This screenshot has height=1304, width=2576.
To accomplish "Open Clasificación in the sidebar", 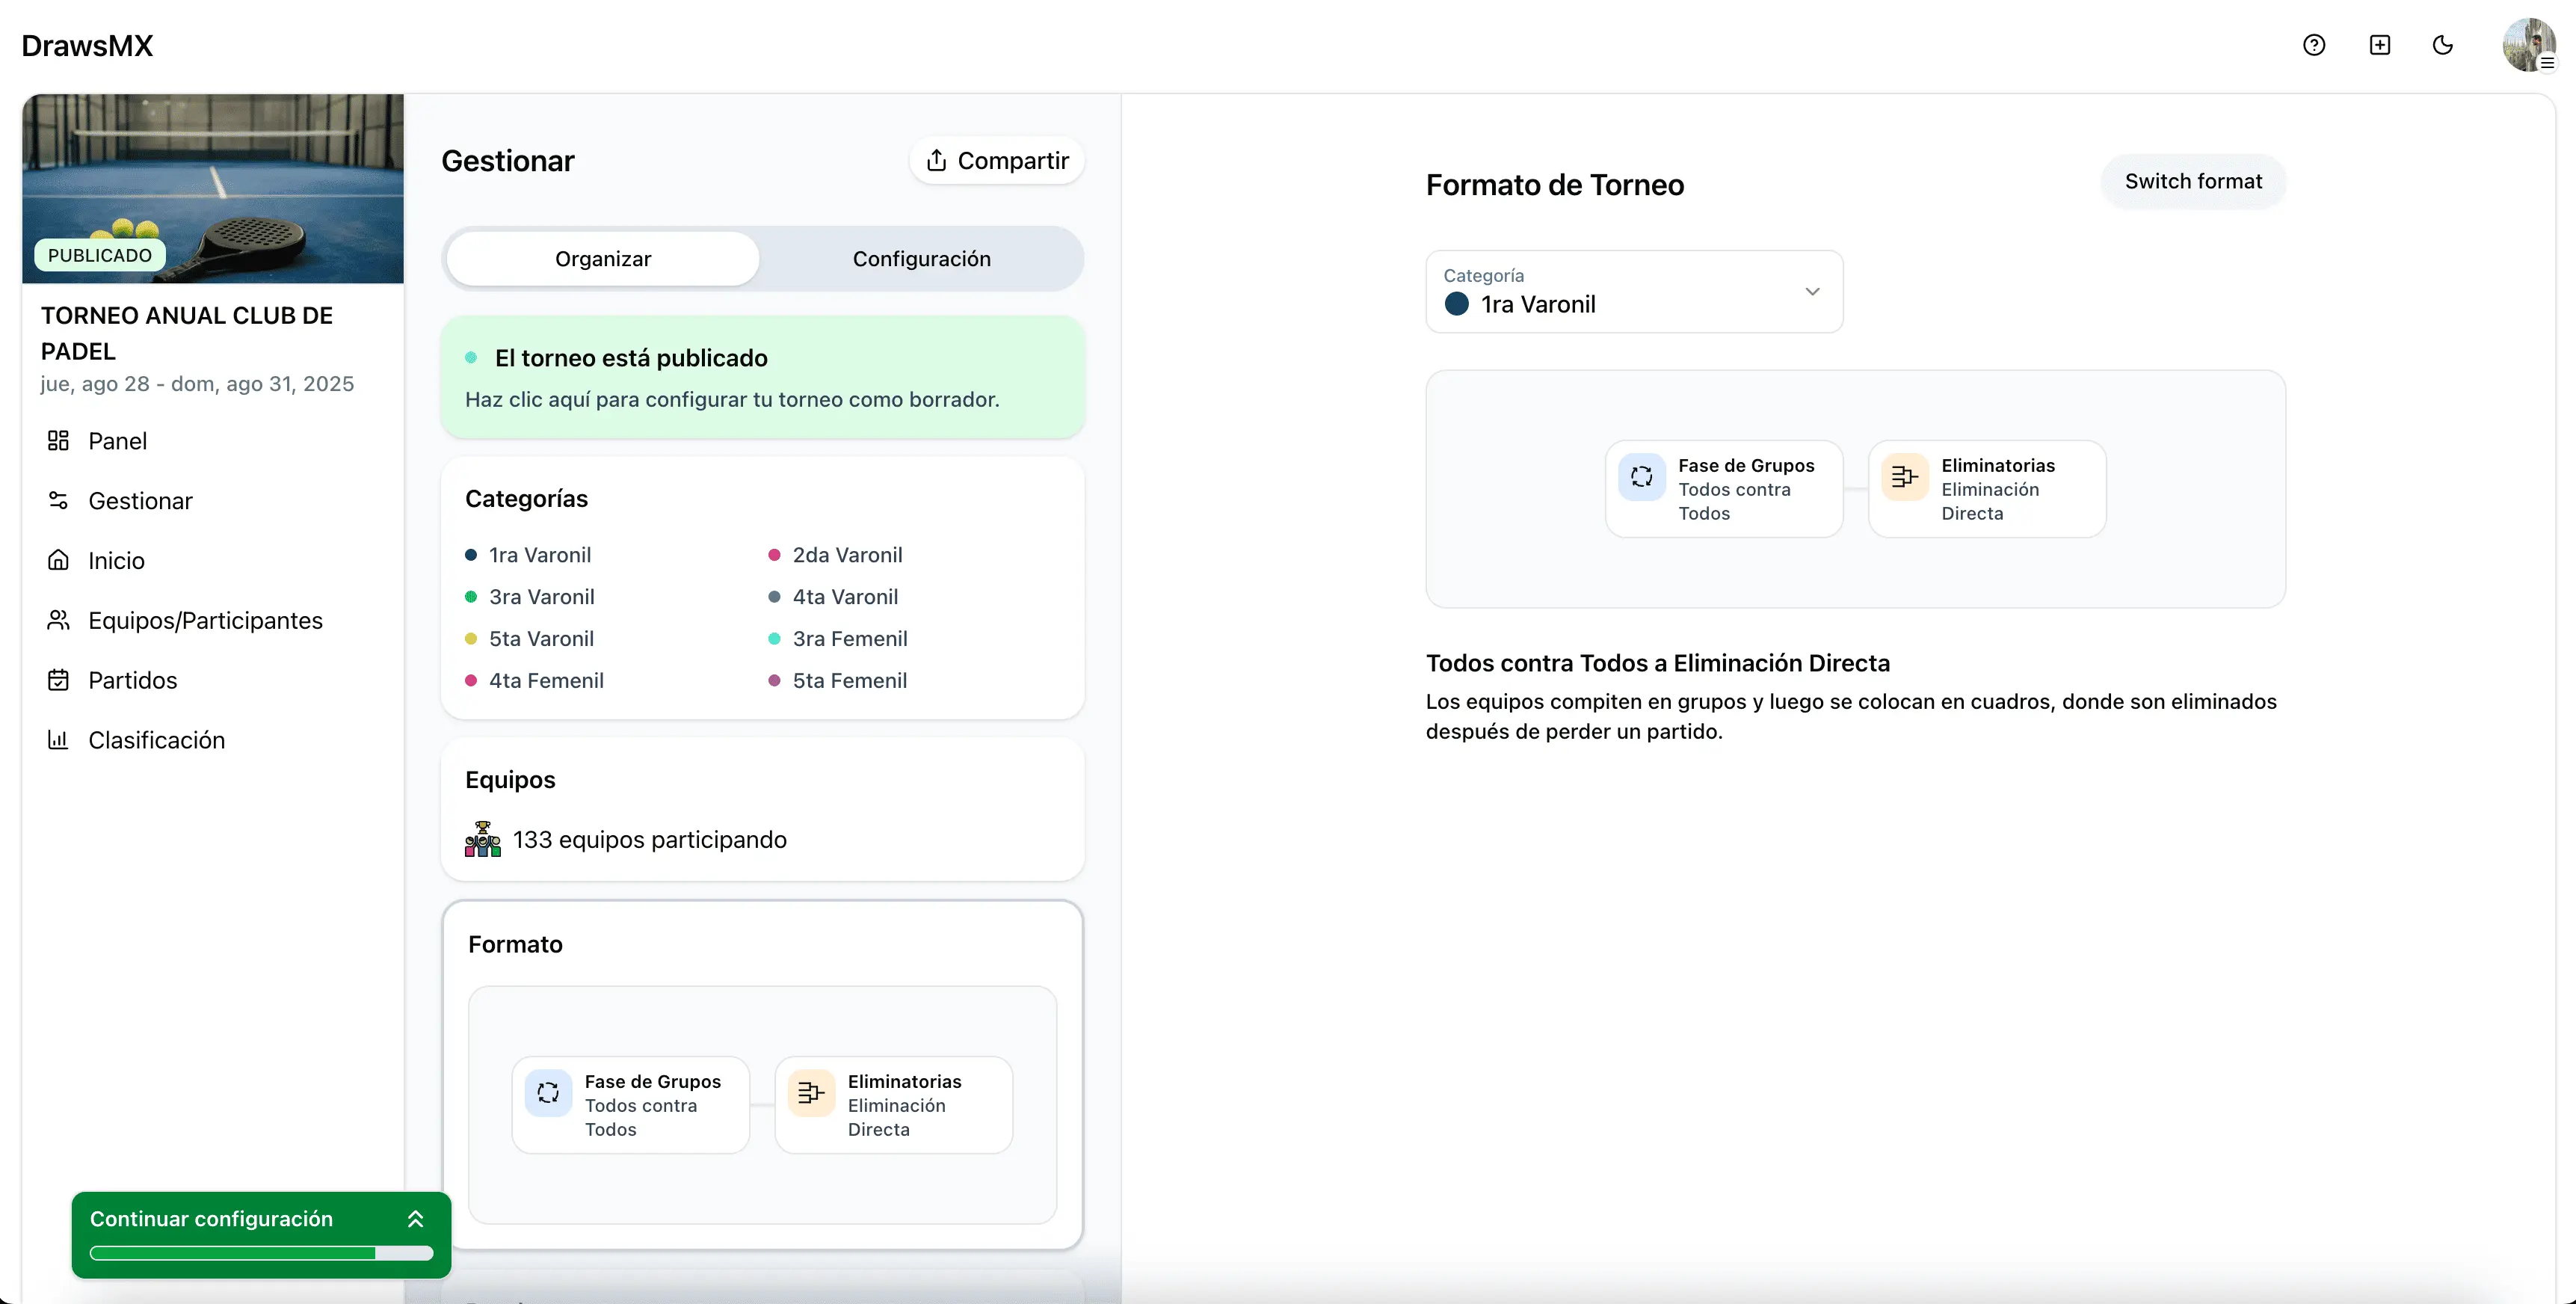I will [156, 740].
